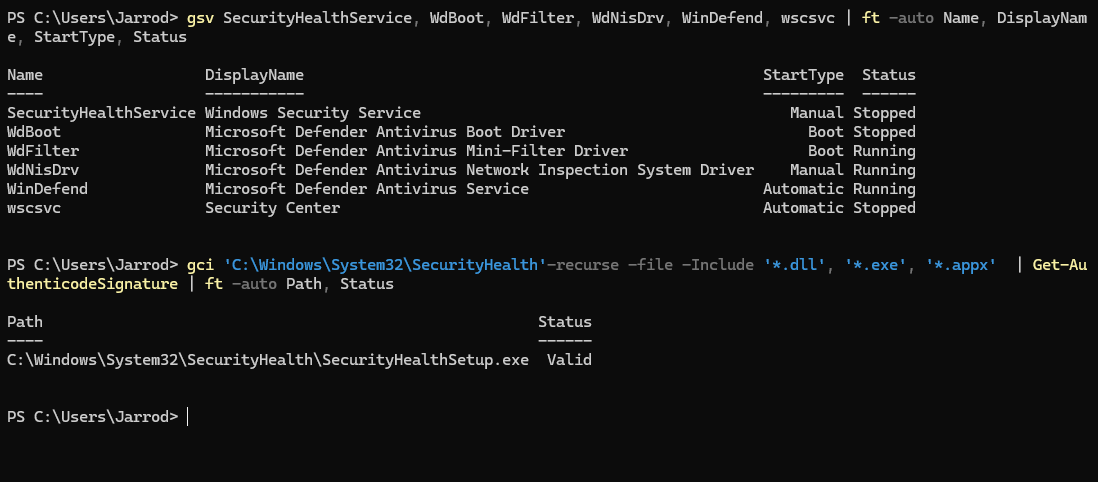
Task: Click the Status header of the services table
Action: 889,75
